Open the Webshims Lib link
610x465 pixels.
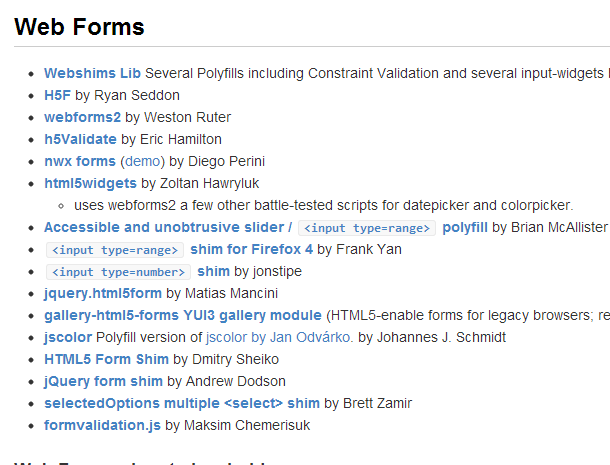pyautogui.click(x=93, y=73)
